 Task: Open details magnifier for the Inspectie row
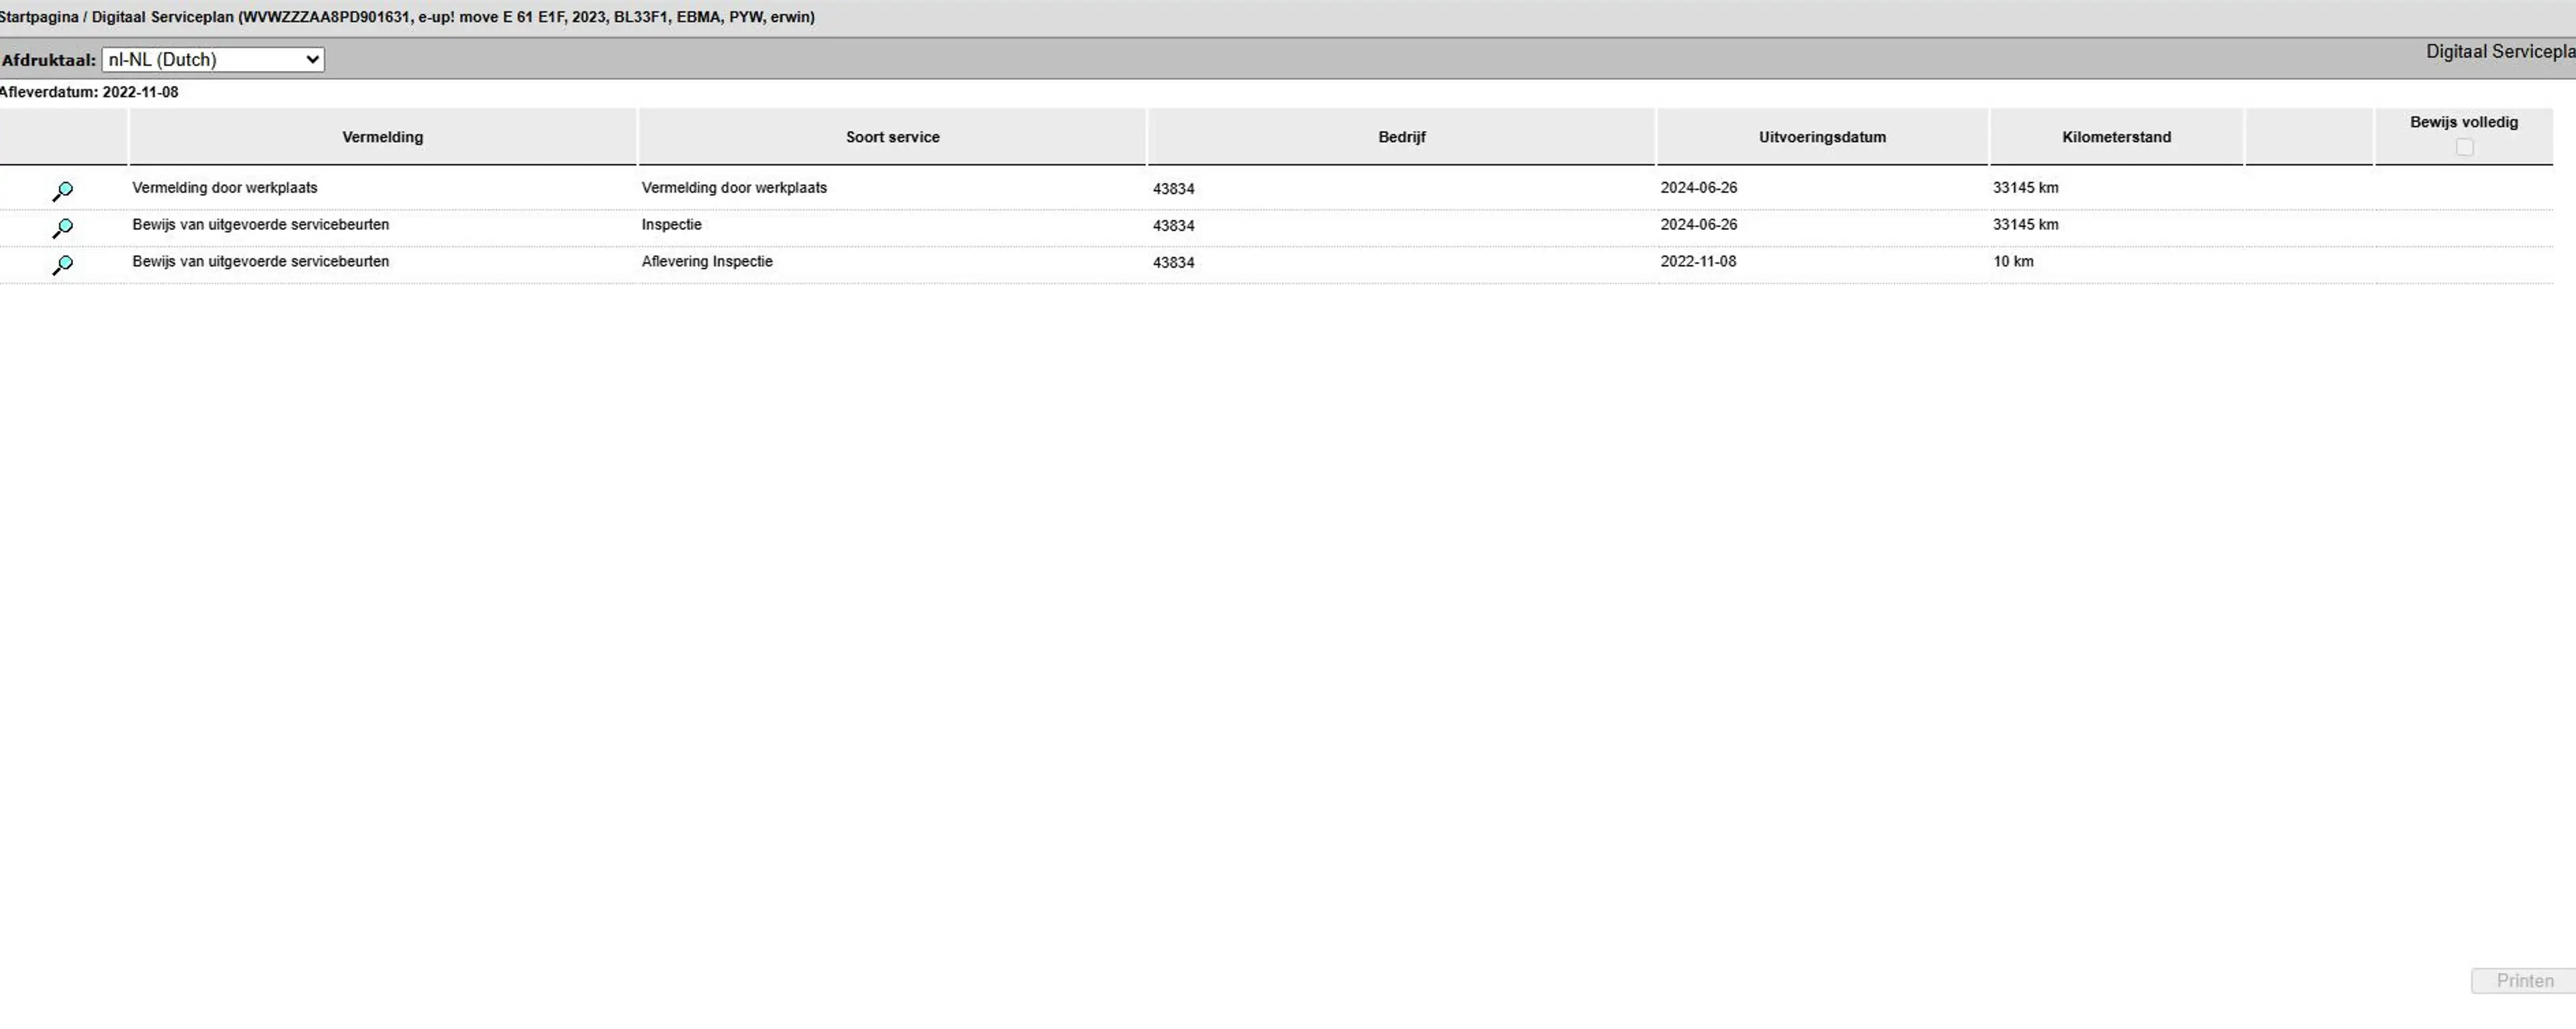coord(62,228)
